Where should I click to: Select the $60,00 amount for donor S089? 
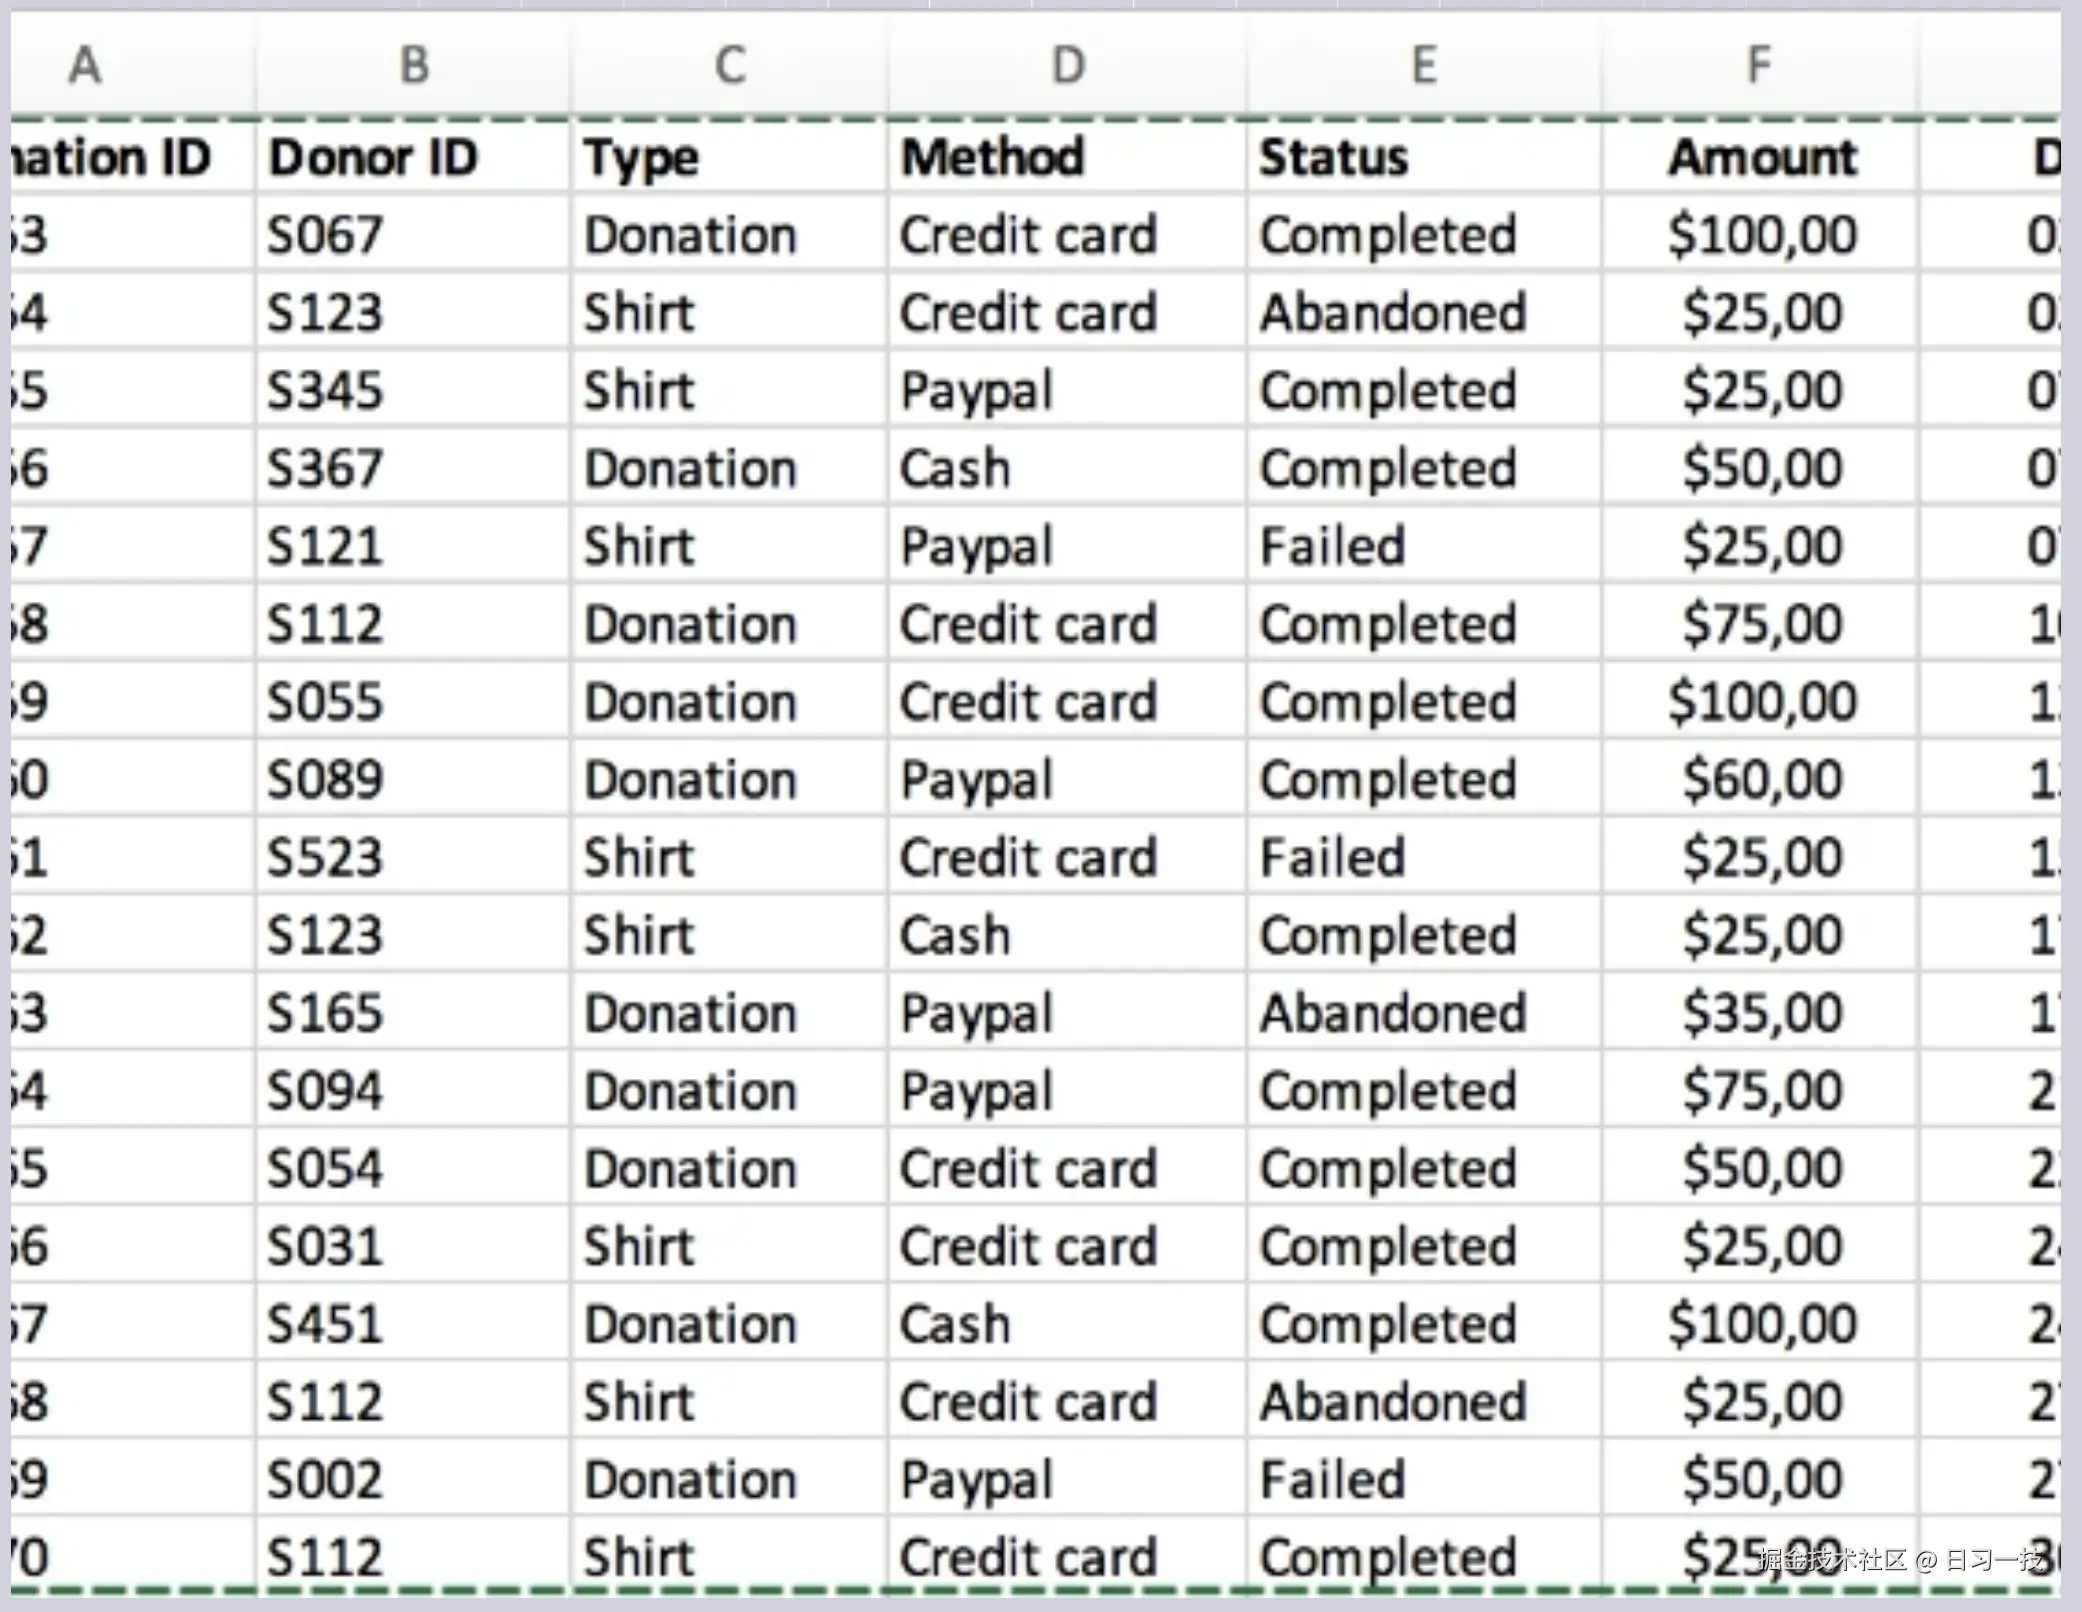[x=1760, y=778]
